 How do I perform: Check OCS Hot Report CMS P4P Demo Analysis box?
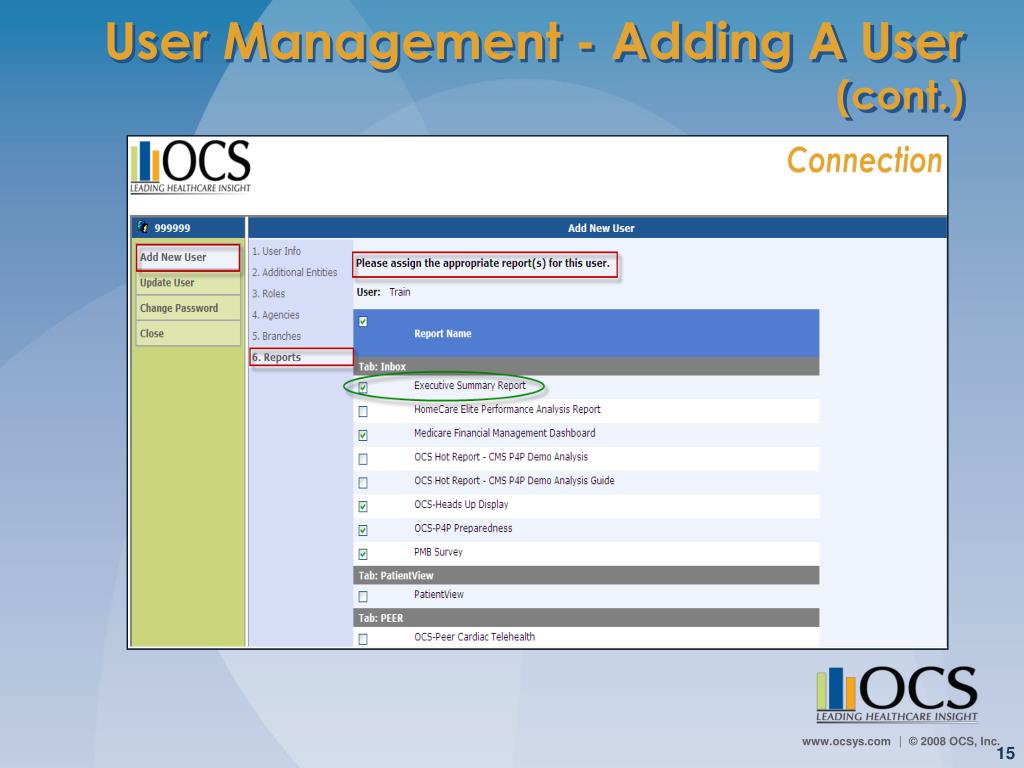363,459
